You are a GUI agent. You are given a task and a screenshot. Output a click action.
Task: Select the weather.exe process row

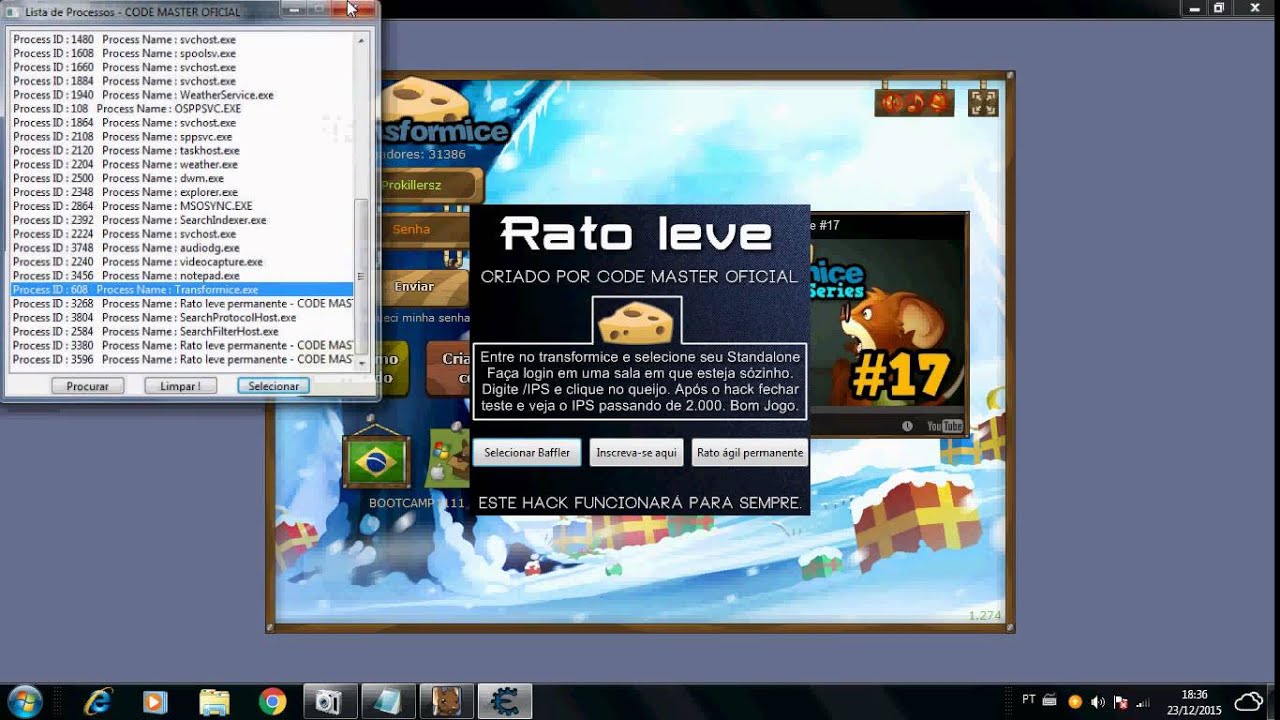182,164
